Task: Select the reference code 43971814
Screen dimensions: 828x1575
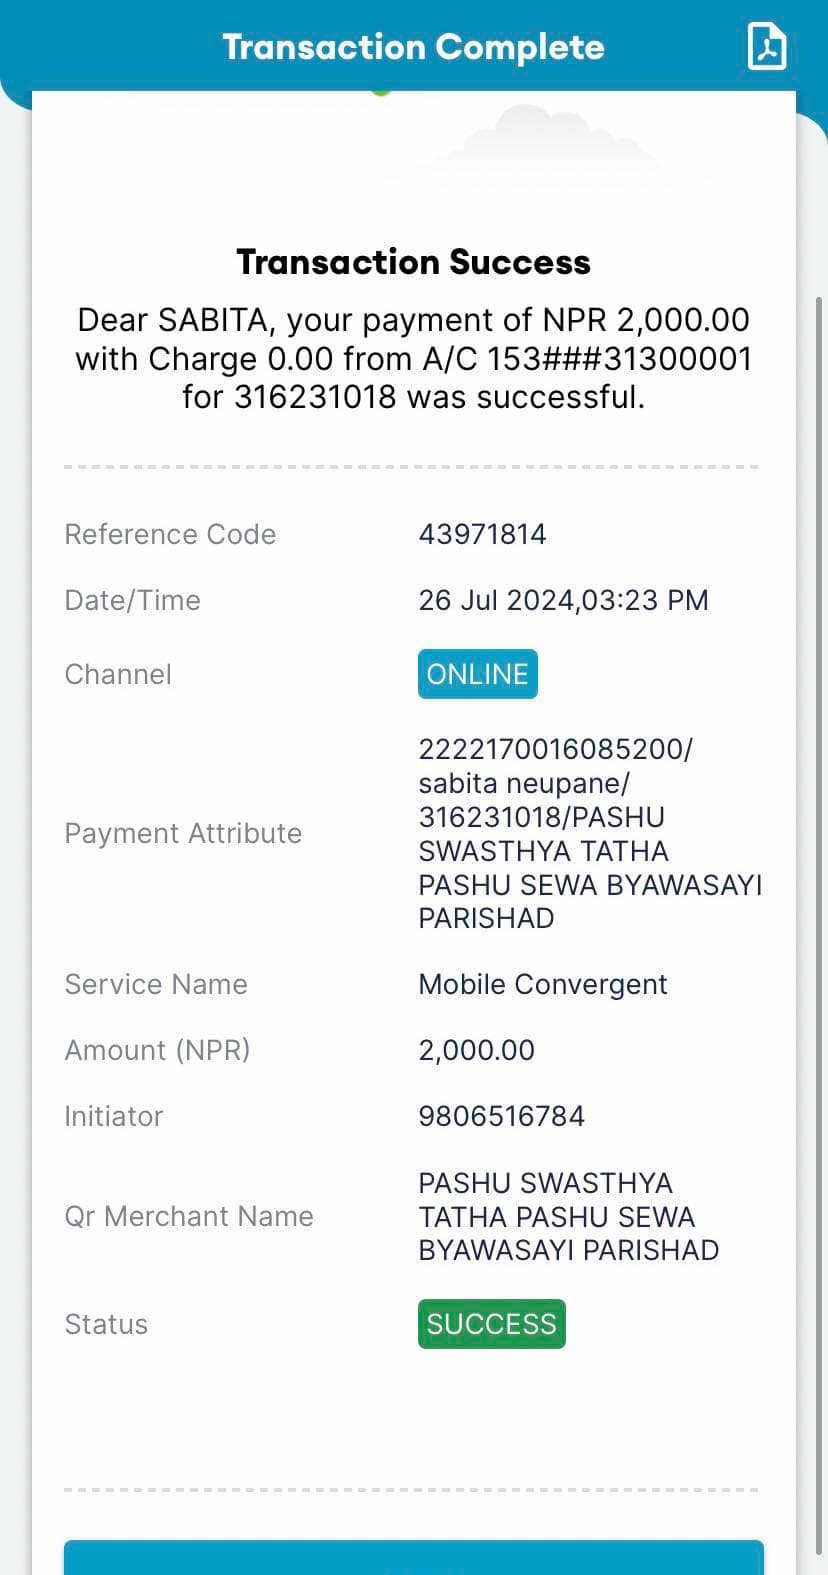Action: tap(483, 534)
